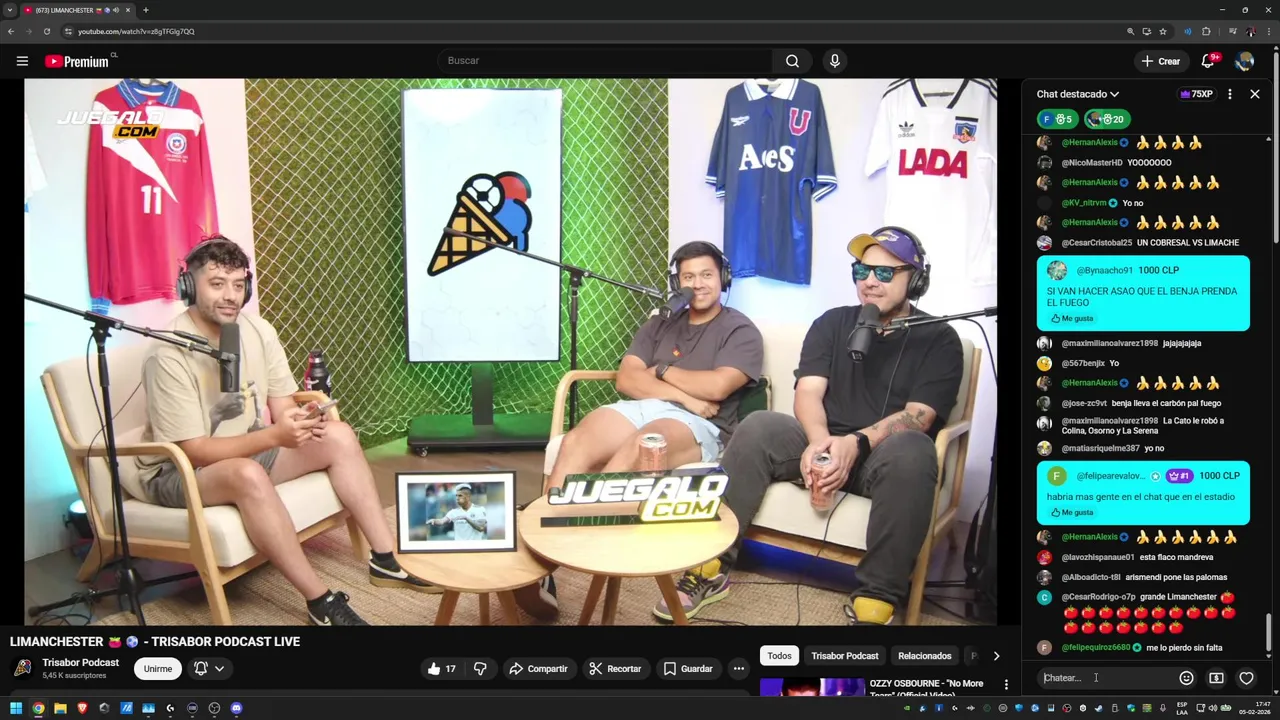Open the YouTube guide hamburger menu
The height and width of the screenshot is (720, 1280).
click(22, 61)
